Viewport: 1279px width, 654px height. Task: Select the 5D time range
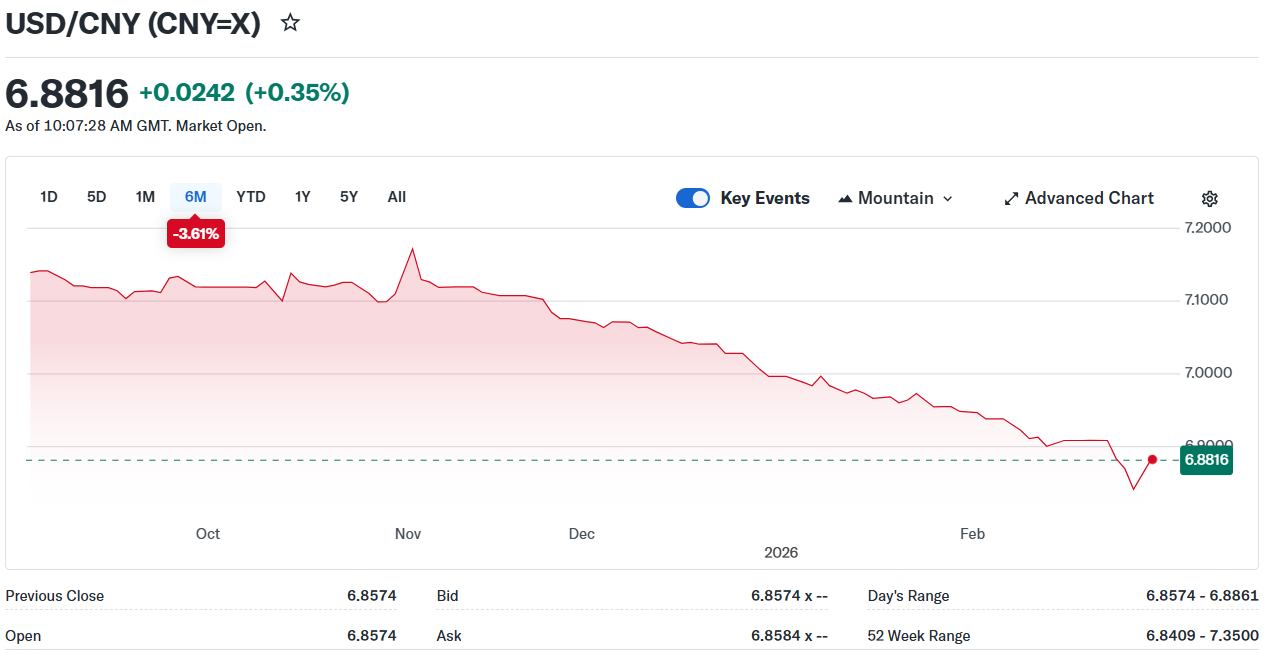point(96,197)
